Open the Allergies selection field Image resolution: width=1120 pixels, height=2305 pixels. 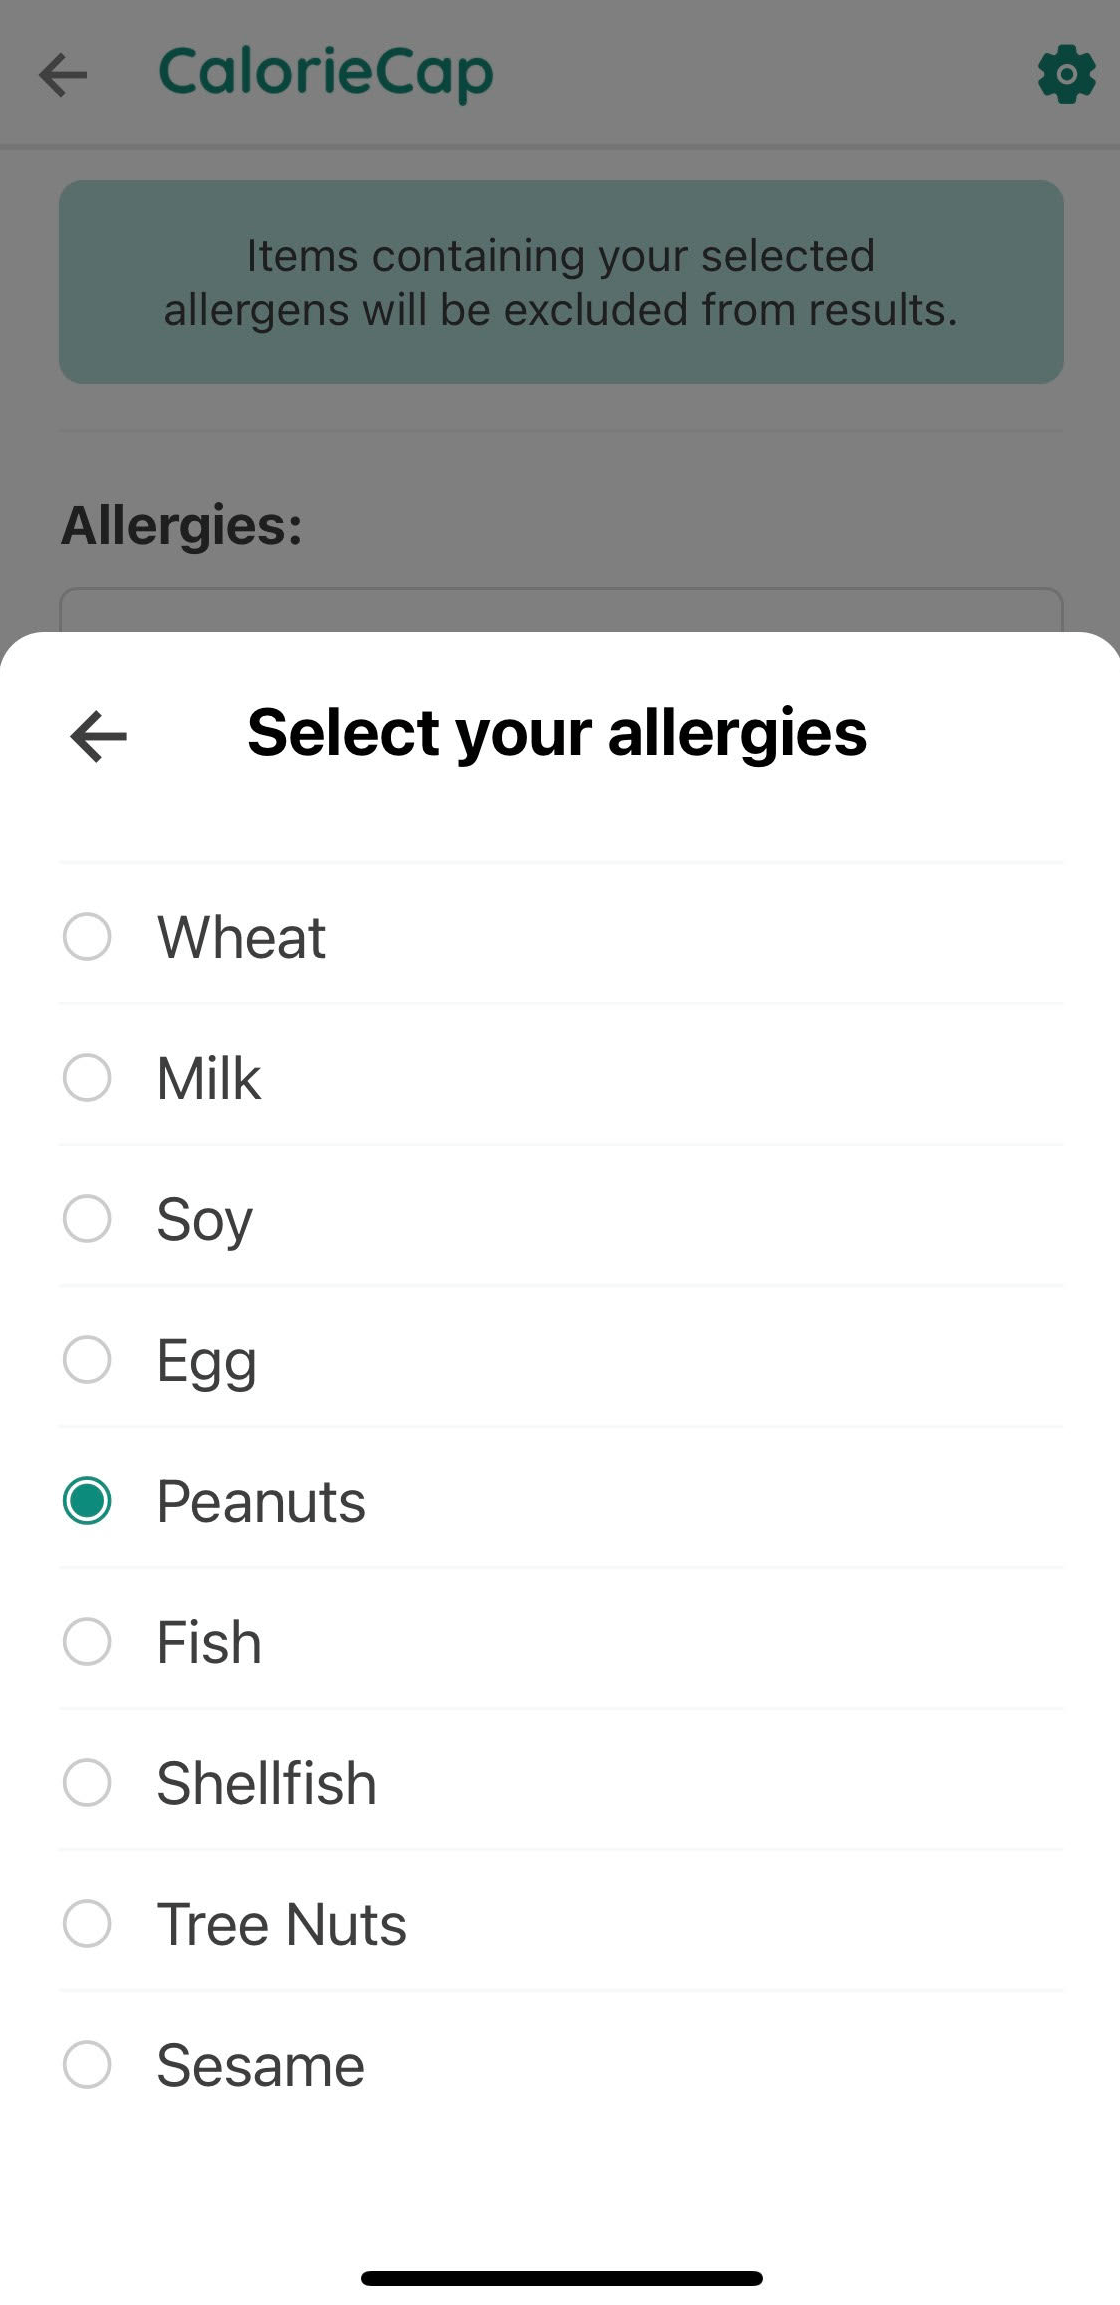[561, 610]
